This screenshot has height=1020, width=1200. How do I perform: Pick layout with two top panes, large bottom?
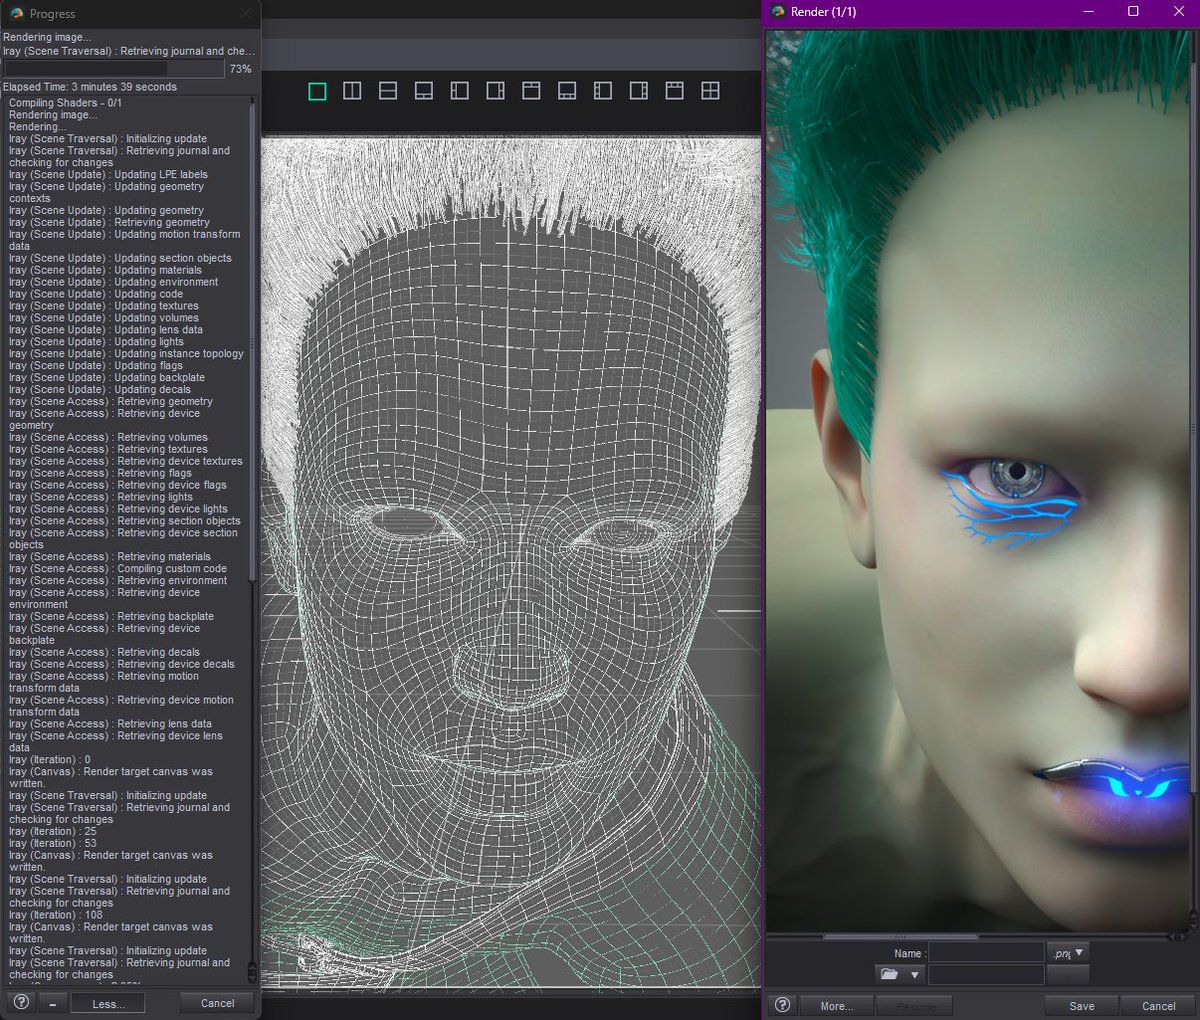click(x=531, y=91)
